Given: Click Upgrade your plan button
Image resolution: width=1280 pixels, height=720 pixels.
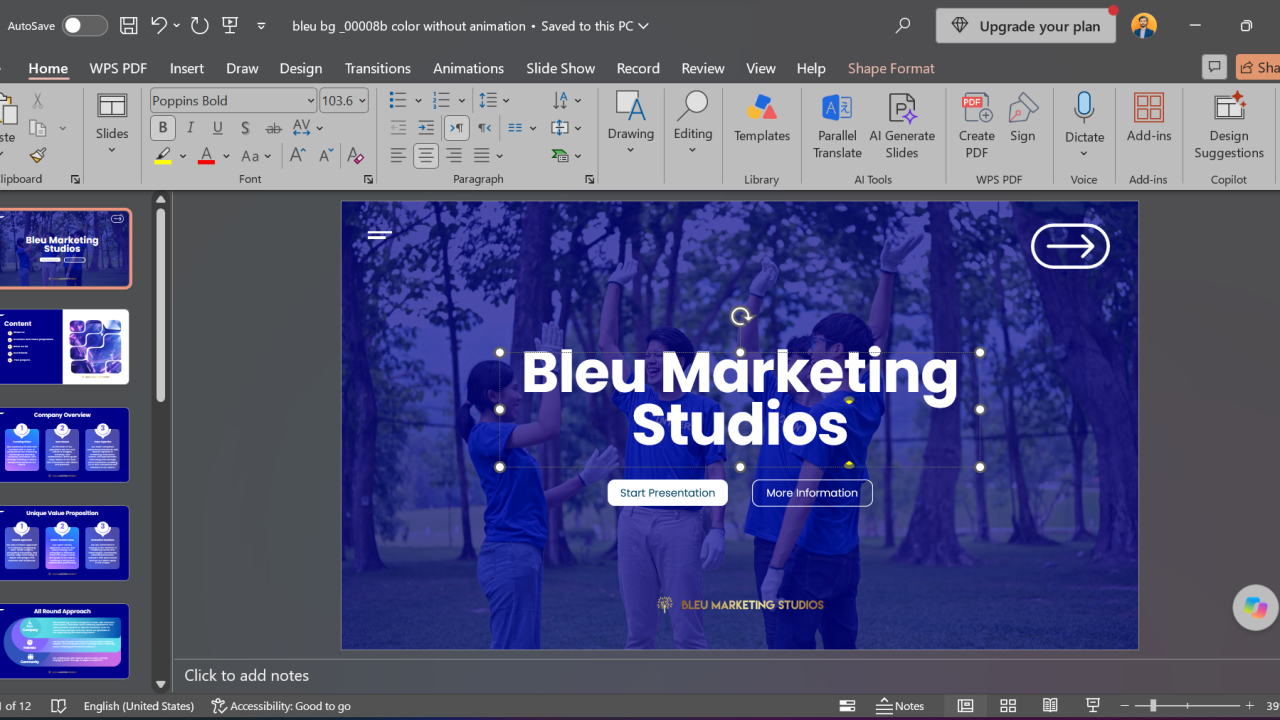Looking at the screenshot, I should [x=1026, y=26].
